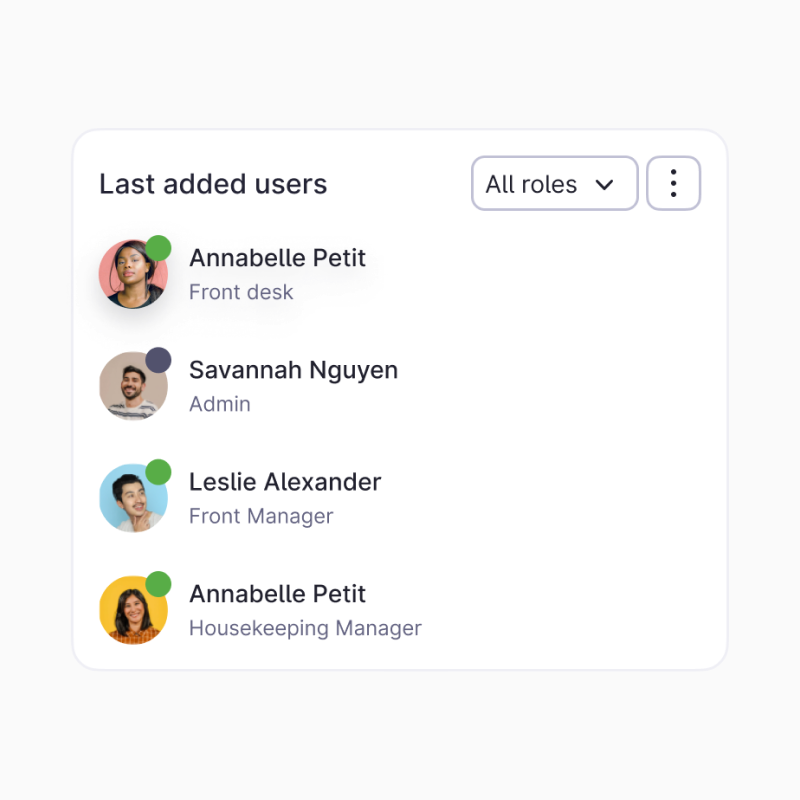This screenshot has width=800, height=800.
Task: Click the Housekeeping Manager's avatar photo
Action: coord(133,610)
